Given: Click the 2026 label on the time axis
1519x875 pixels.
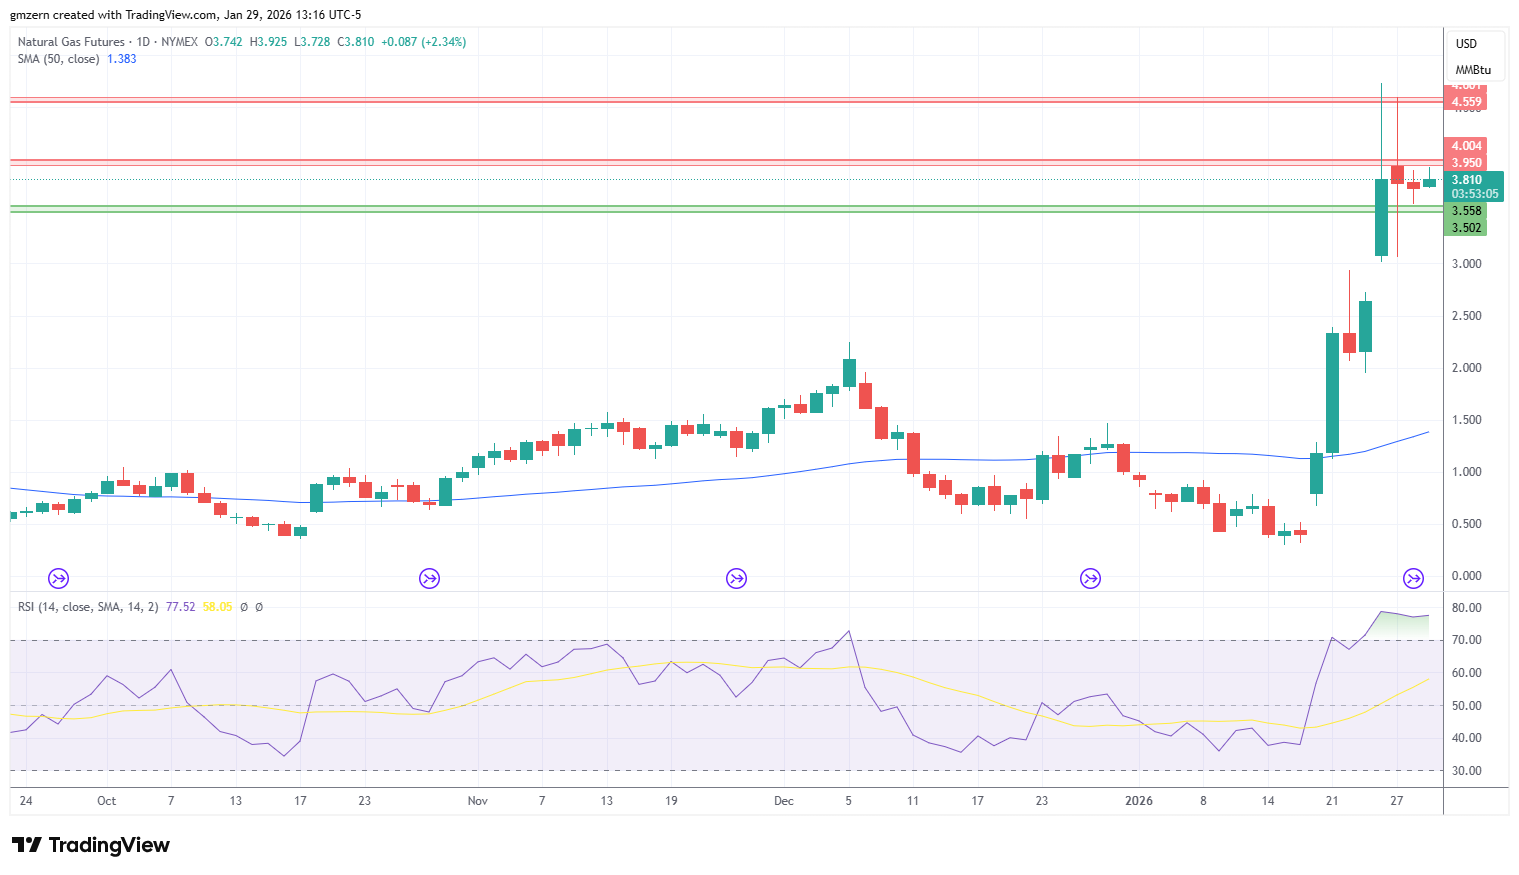Looking at the screenshot, I should tap(1139, 801).
